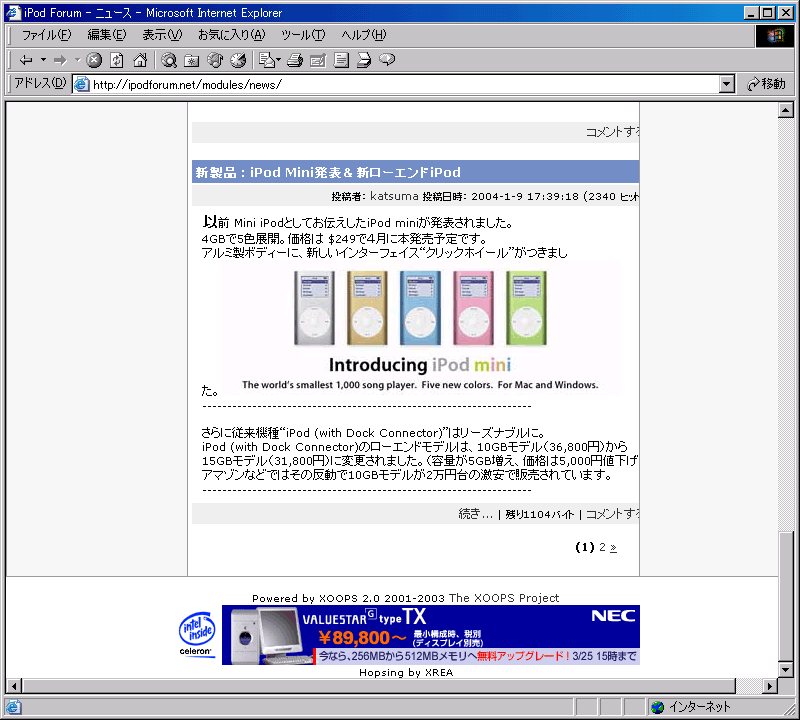
Task: Click the 続き... read more link
Action: 475,514
